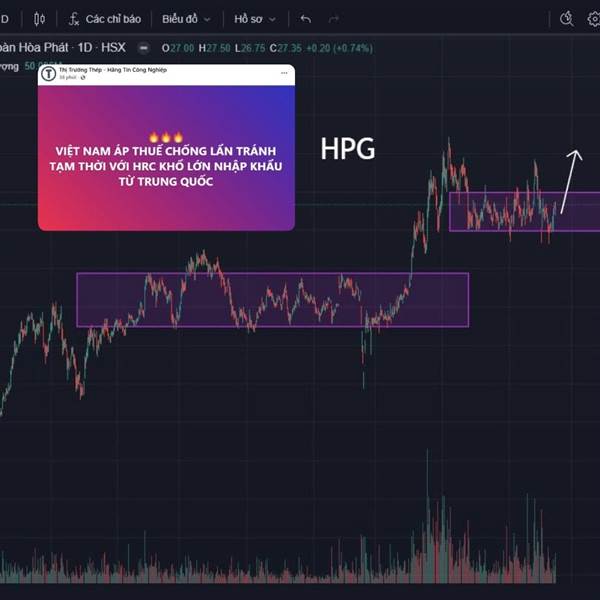
Task: Redo the chart action
Action: [x=334, y=19]
